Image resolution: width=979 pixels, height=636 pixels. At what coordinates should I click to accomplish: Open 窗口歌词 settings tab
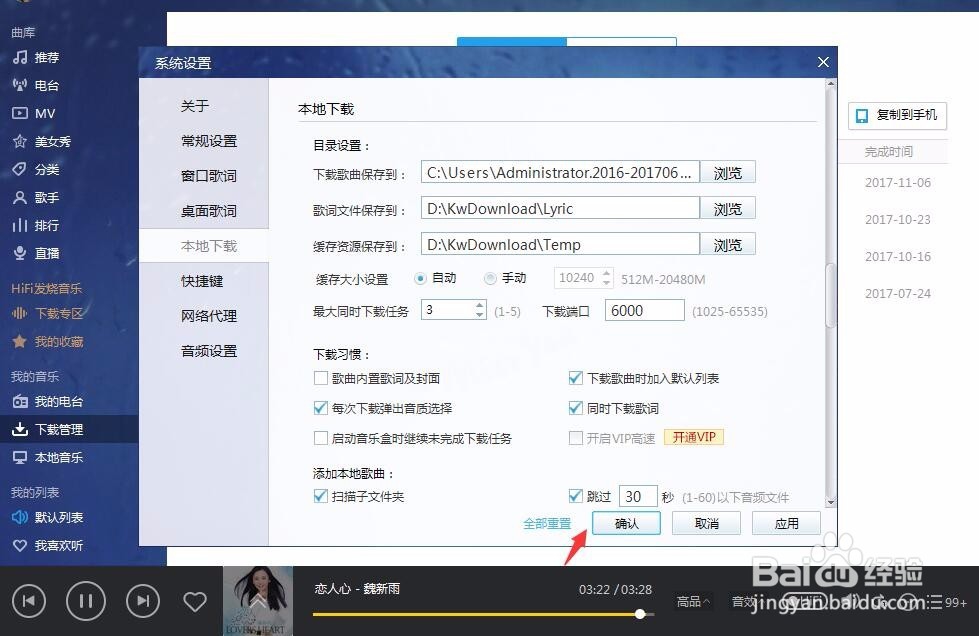pyautogui.click(x=209, y=176)
